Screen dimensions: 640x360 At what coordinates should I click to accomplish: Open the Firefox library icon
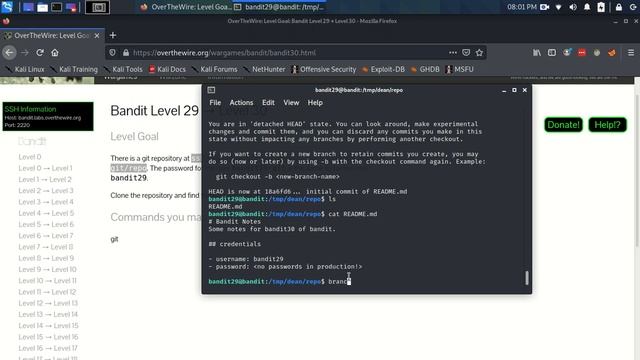click(x=537, y=53)
